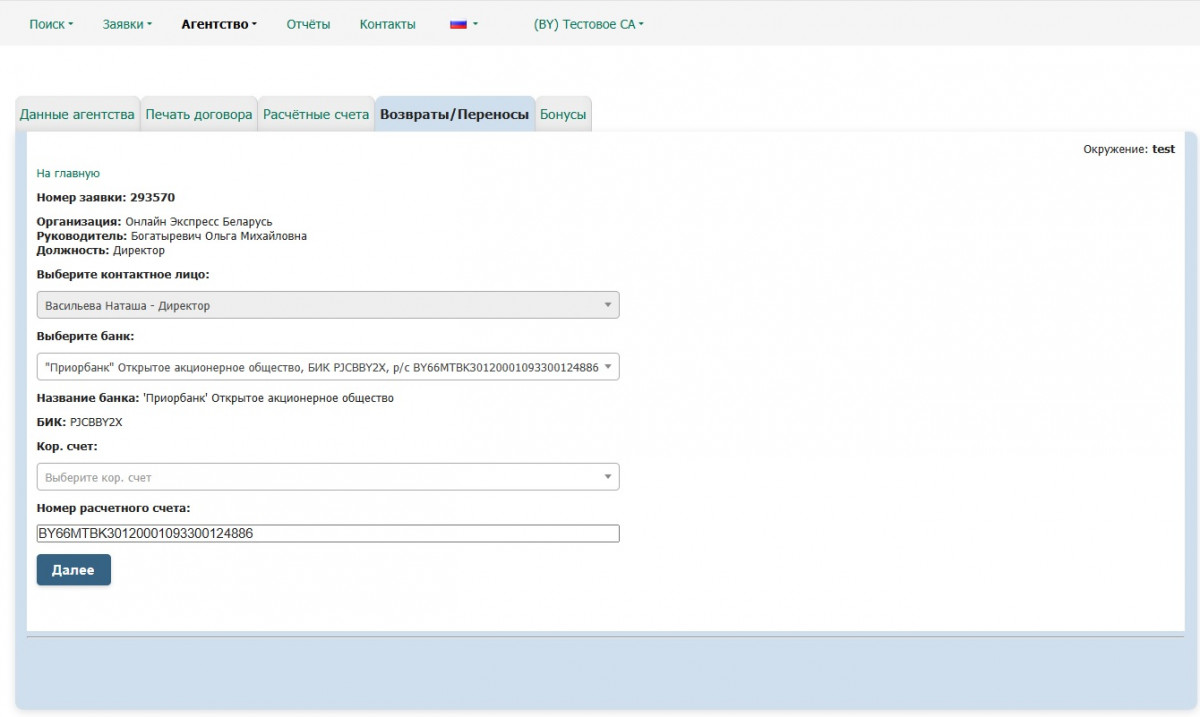Image resolution: width=1200 pixels, height=717 pixels.
Task: Open the Russian flag language selector
Action: pyautogui.click(x=463, y=24)
